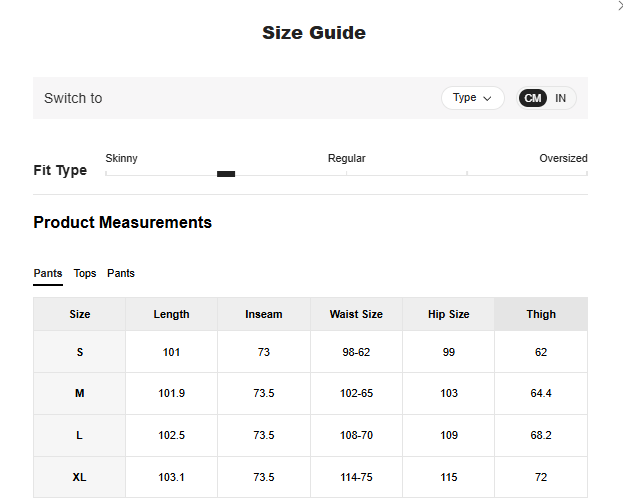Click the Thigh column header

pos(541,314)
